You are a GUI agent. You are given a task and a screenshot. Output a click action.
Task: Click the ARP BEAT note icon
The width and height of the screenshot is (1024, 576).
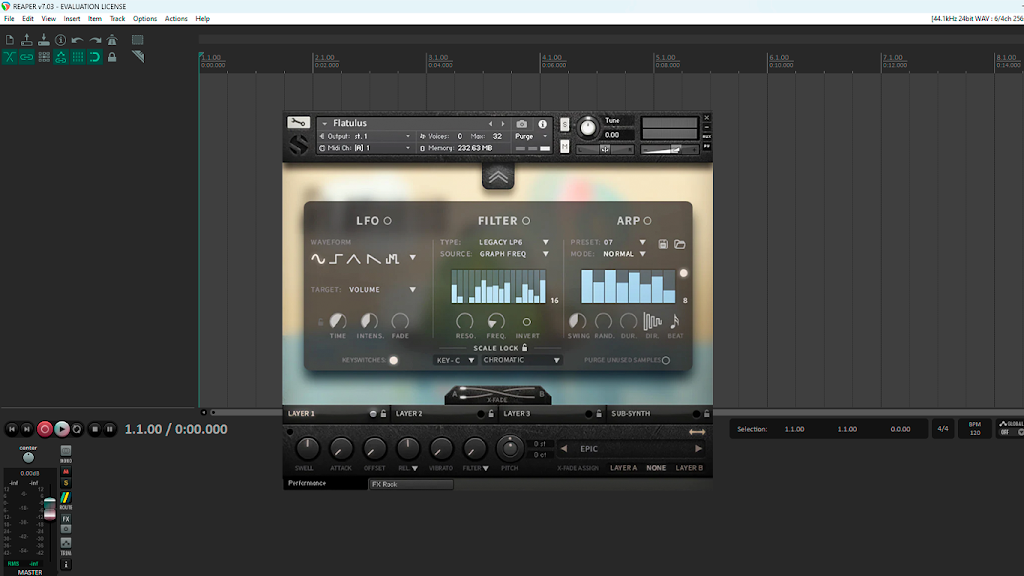(675, 321)
